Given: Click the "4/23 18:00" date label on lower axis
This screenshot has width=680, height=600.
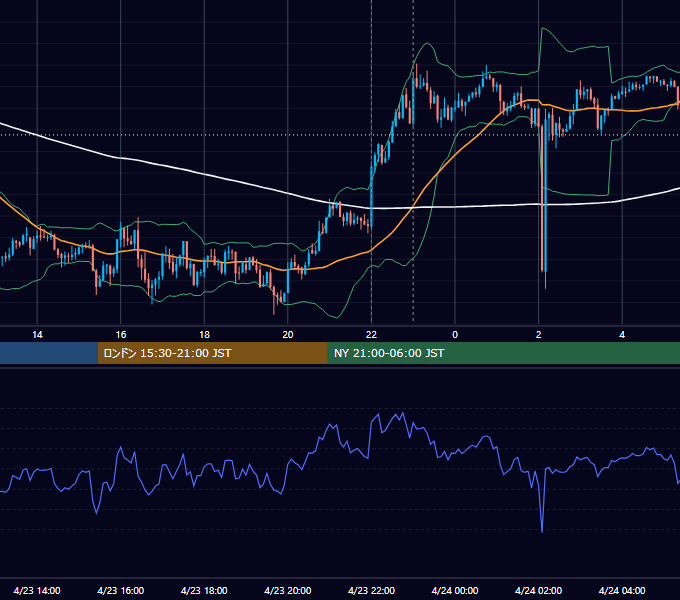Looking at the screenshot, I should click(204, 590).
